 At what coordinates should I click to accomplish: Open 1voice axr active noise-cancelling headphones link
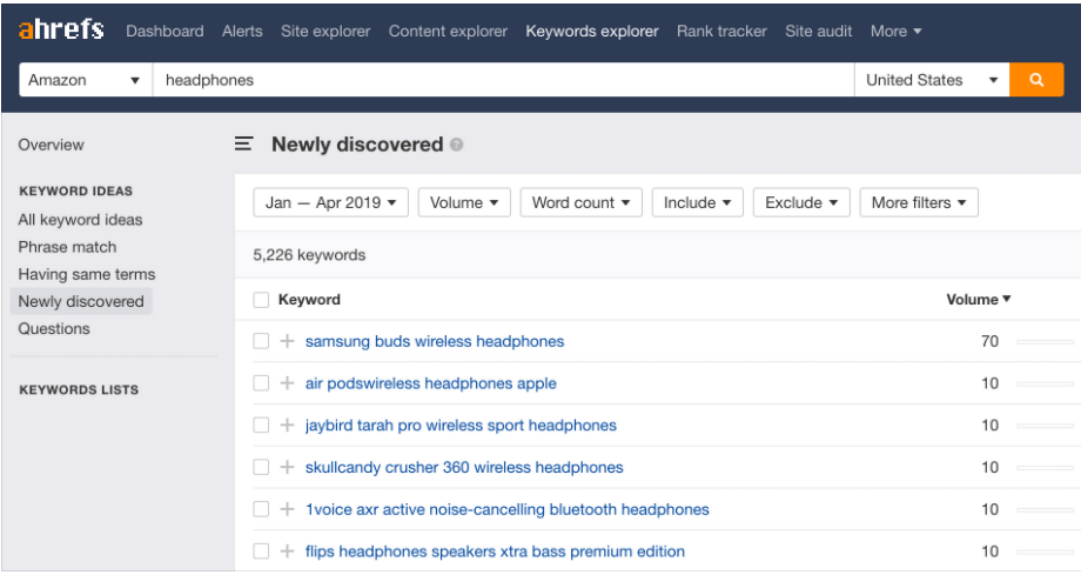click(507, 509)
